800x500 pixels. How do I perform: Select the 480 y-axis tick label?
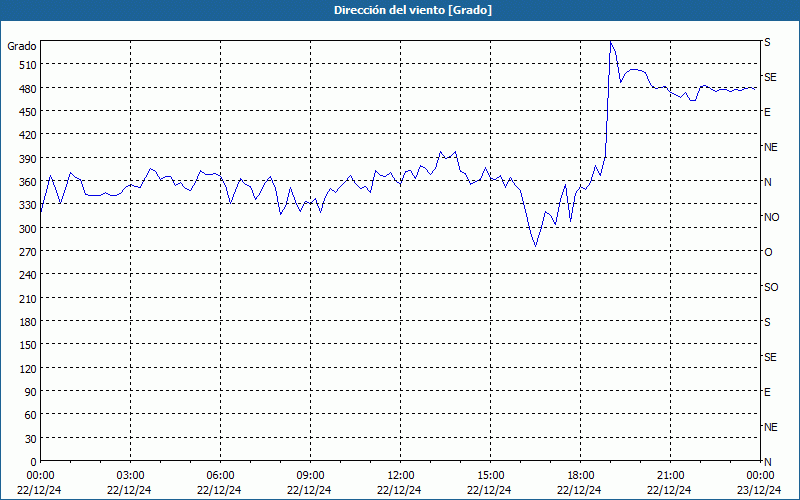coord(27,89)
